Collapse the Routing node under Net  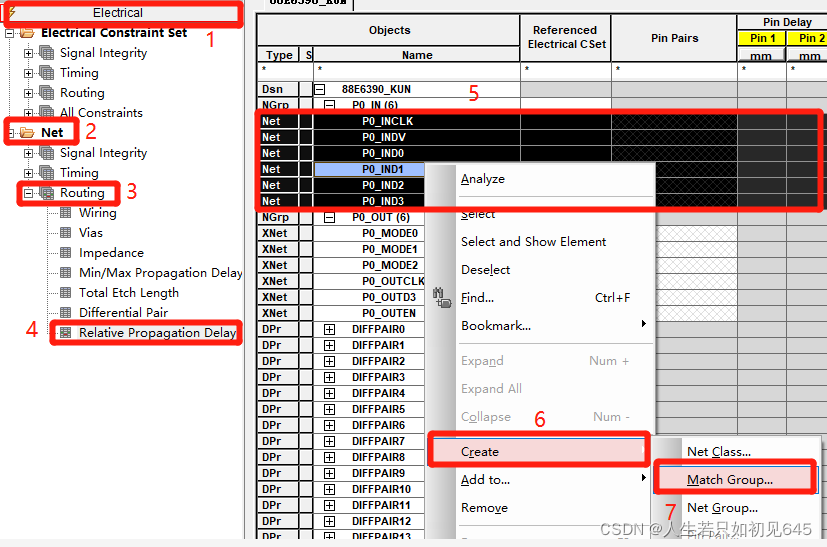(x=28, y=193)
